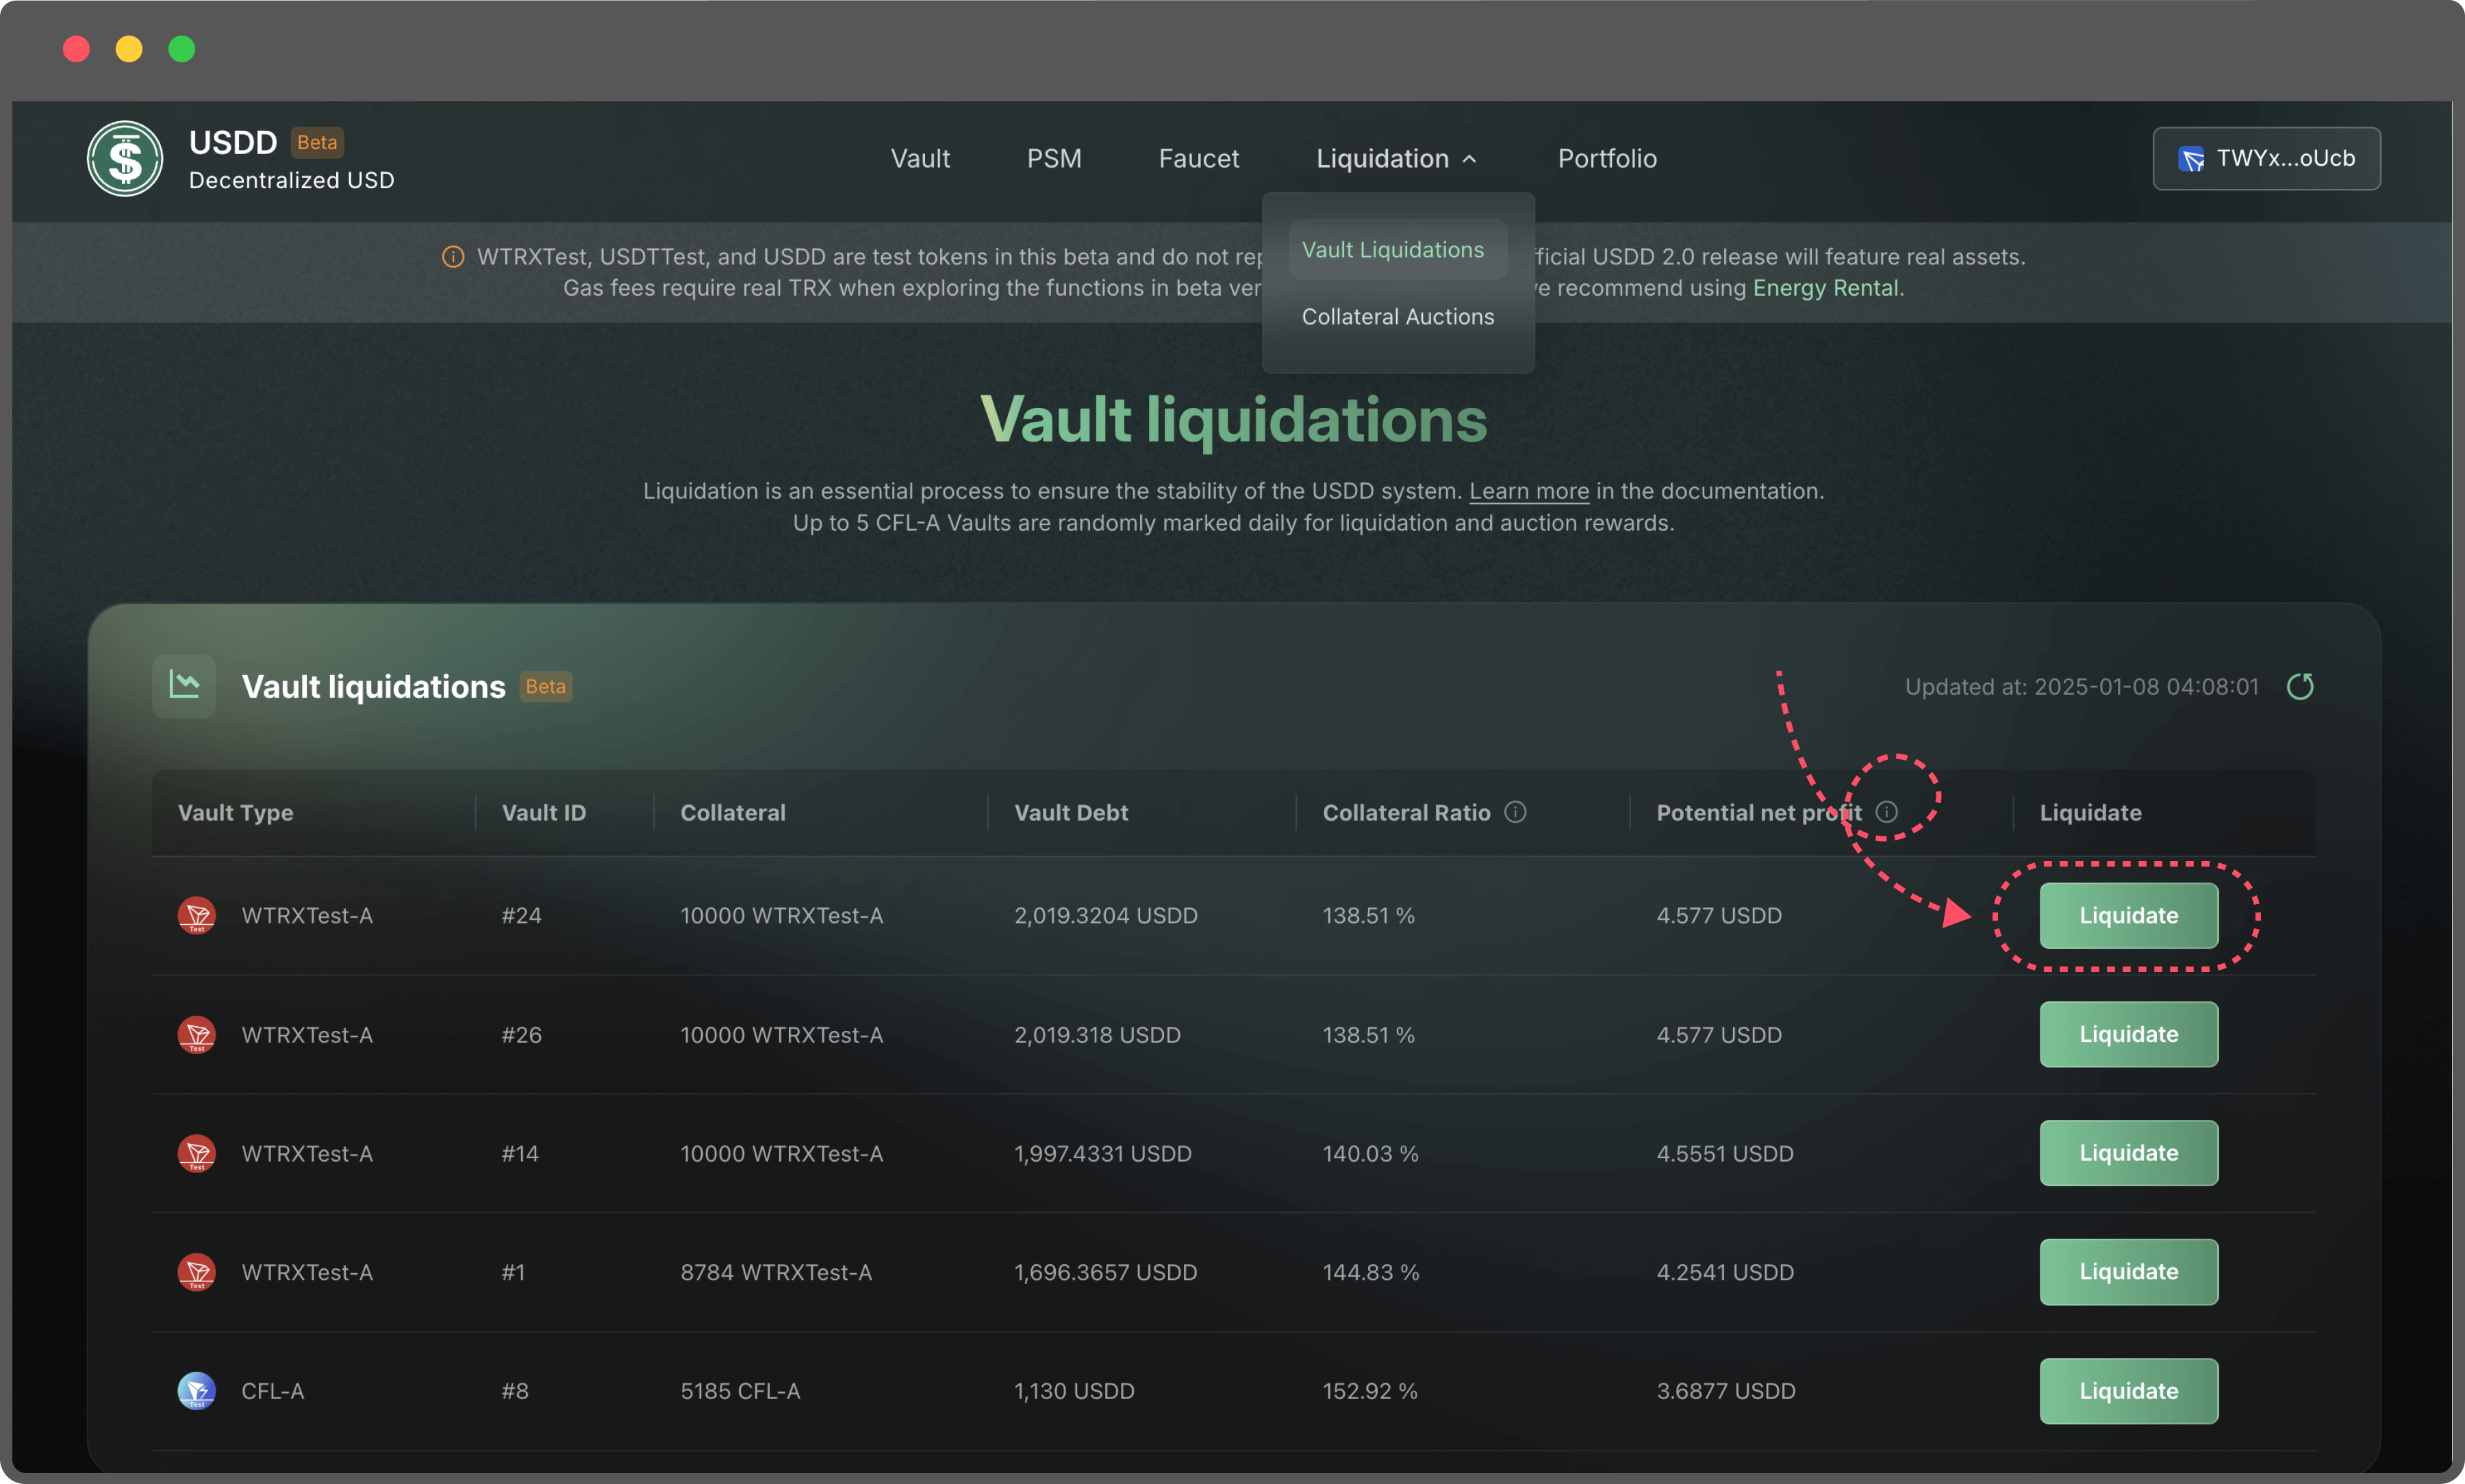Click Potential net profit info icon
Image resolution: width=2465 pixels, height=1484 pixels.
pyautogui.click(x=1886, y=811)
